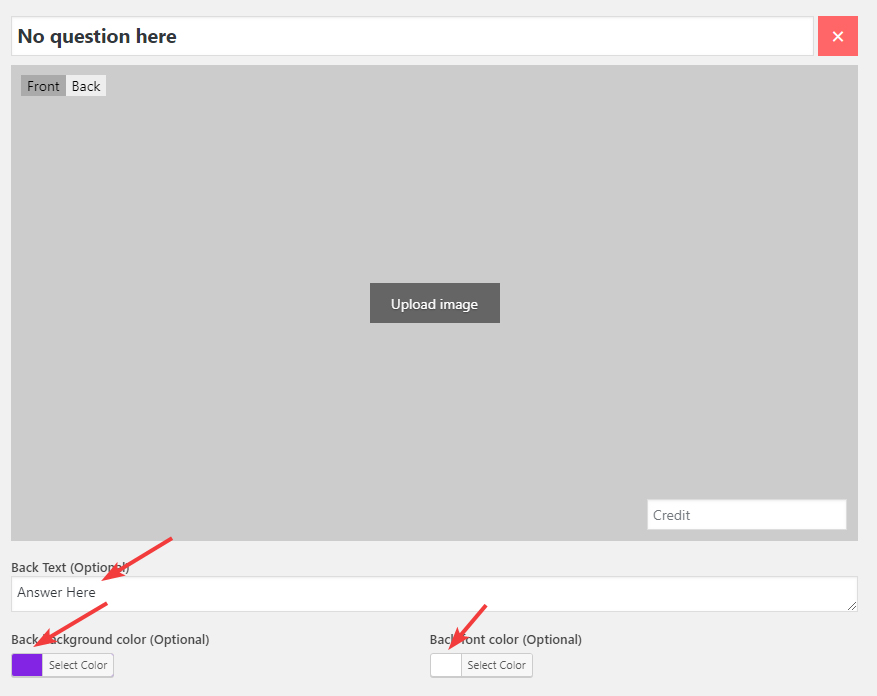This screenshot has height=696, width=877.
Task: Click the red X delete button
Action: pyautogui.click(x=837, y=36)
